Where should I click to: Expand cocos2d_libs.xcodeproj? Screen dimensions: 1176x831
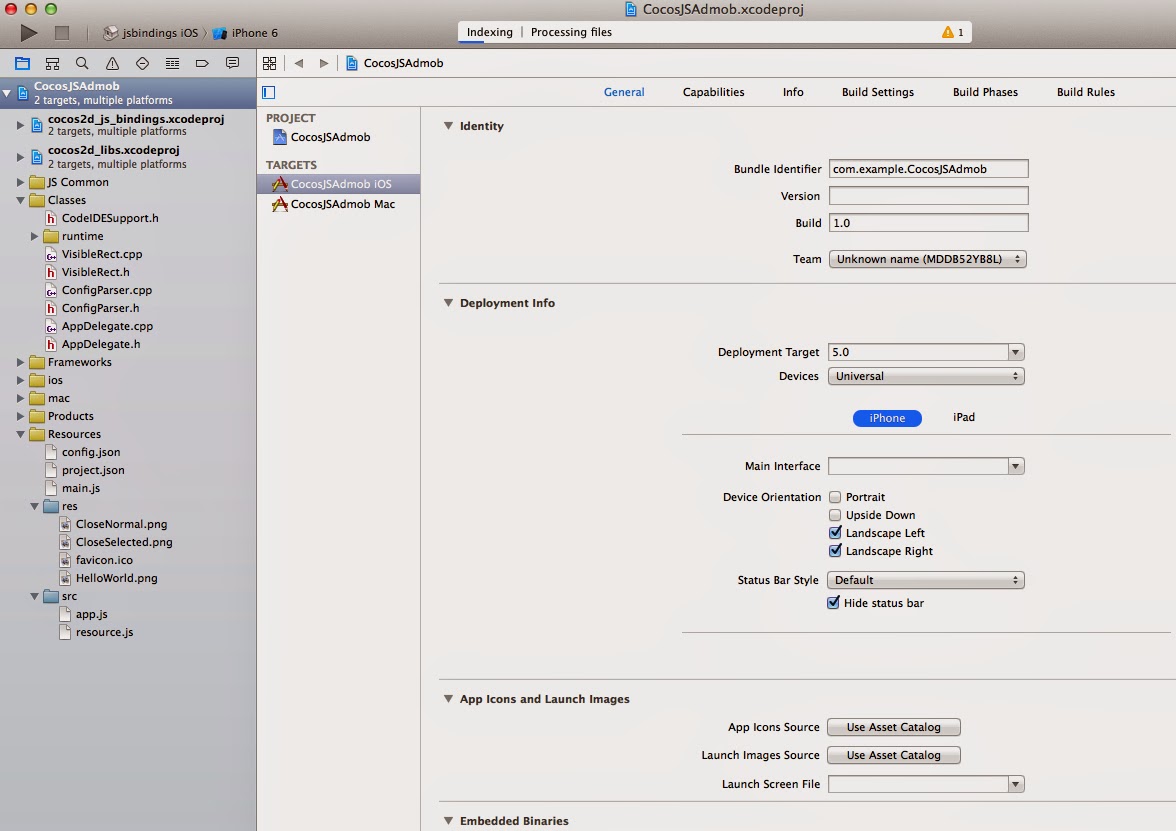pos(20,157)
